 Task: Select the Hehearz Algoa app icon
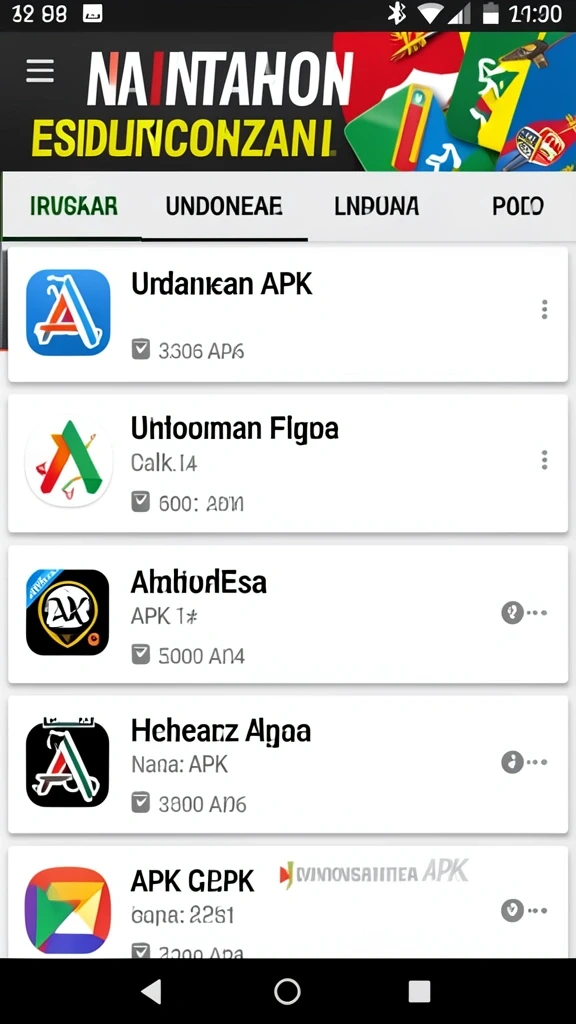(x=67, y=762)
